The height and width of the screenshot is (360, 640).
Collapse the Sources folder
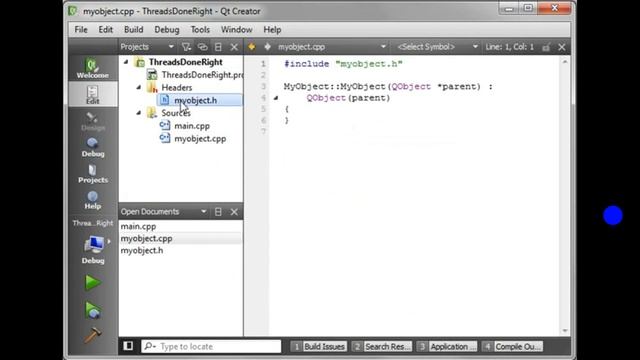coord(138,113)
